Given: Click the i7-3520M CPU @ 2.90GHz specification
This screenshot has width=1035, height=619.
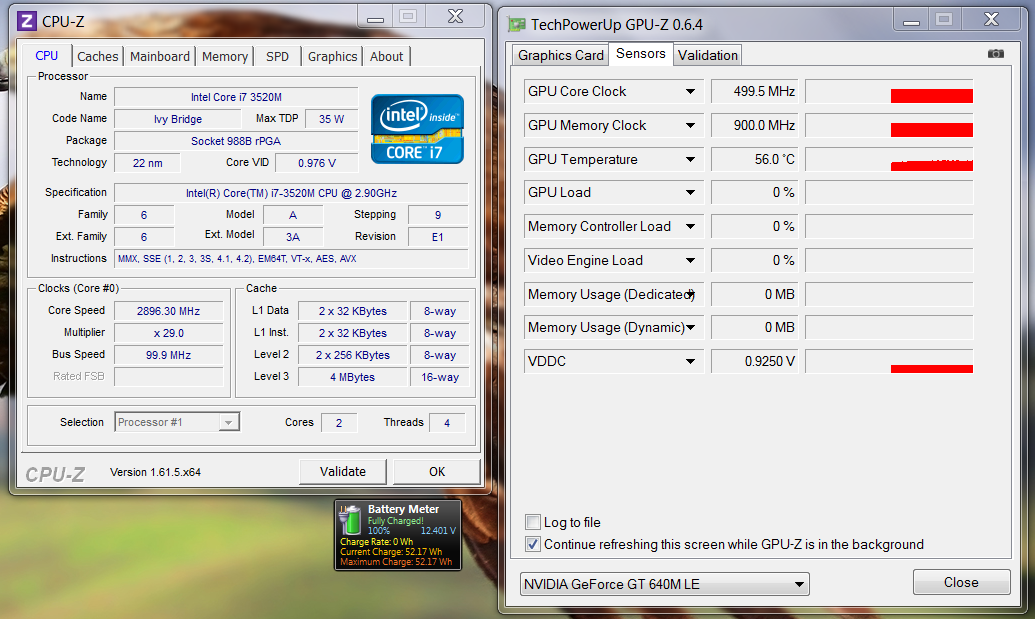Looking at the screenshot, I should [291, 193].
